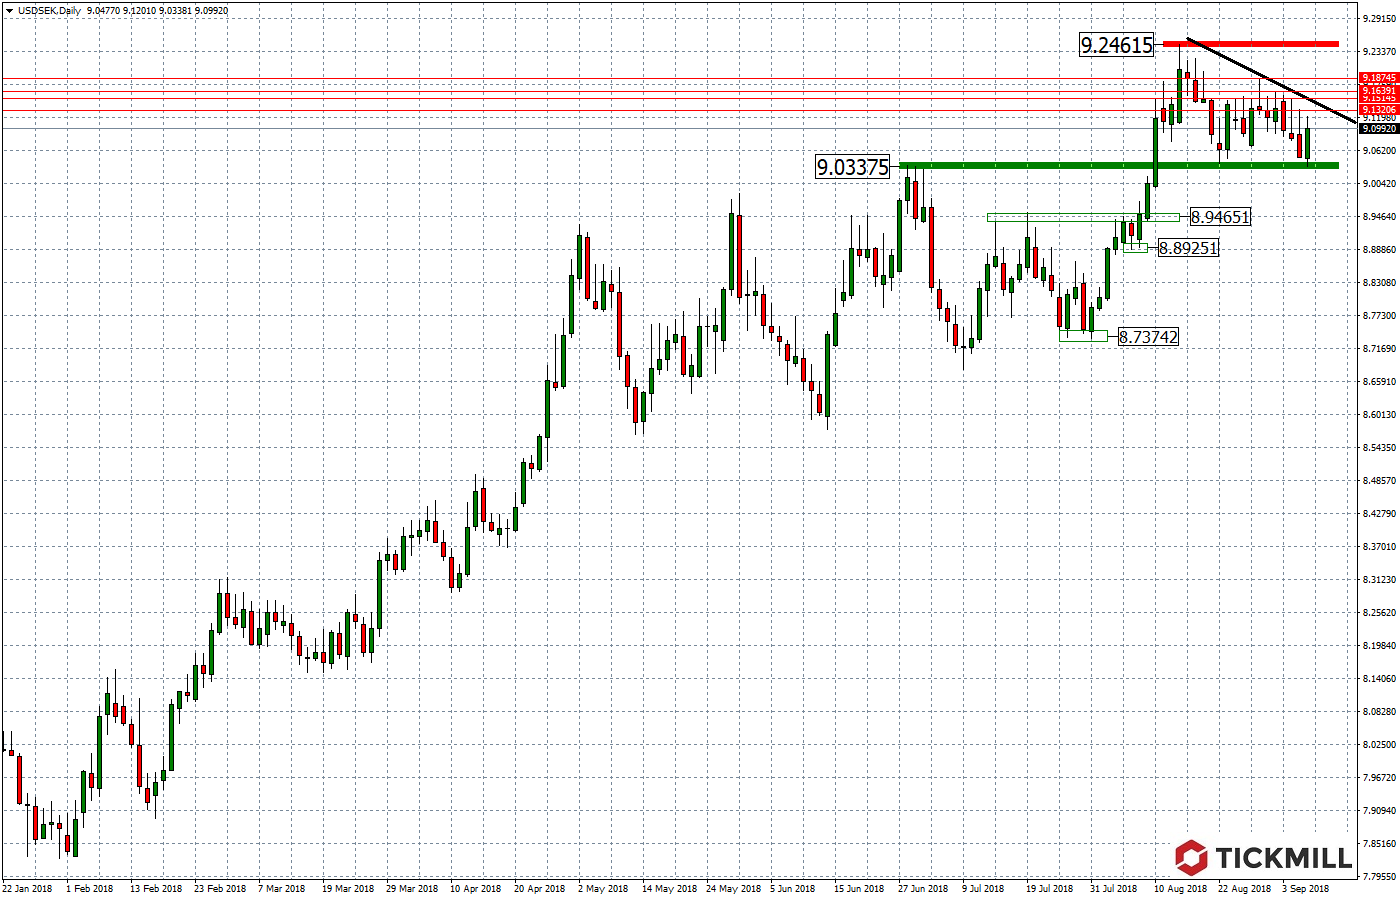1400x900 pixels.
Task: Click the 9 Jul 2018 date label
Action: pyautogui.click(x=983, y=888)
